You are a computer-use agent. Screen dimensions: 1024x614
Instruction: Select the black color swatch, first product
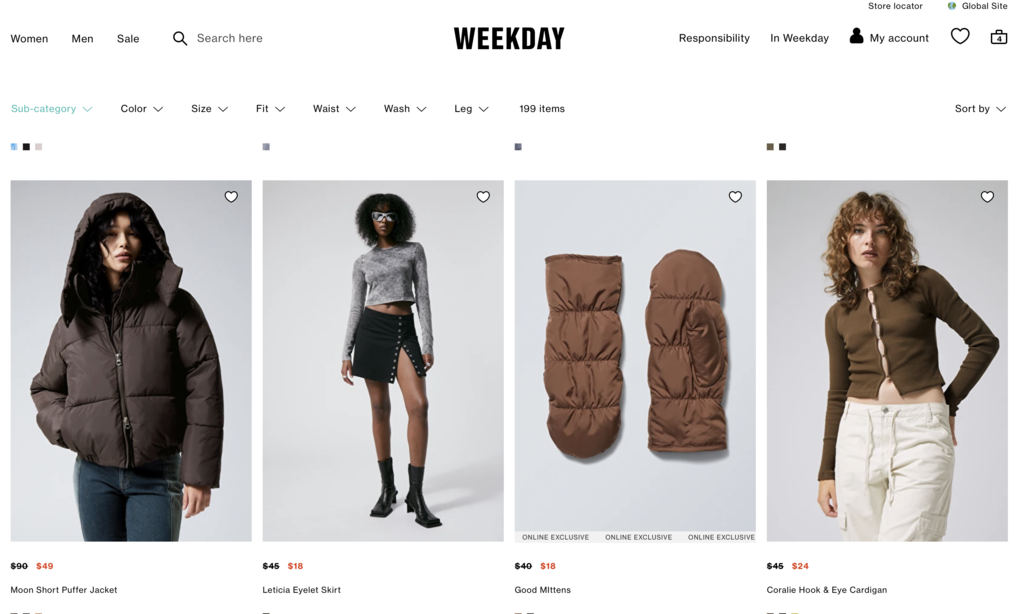pos(26,147)
